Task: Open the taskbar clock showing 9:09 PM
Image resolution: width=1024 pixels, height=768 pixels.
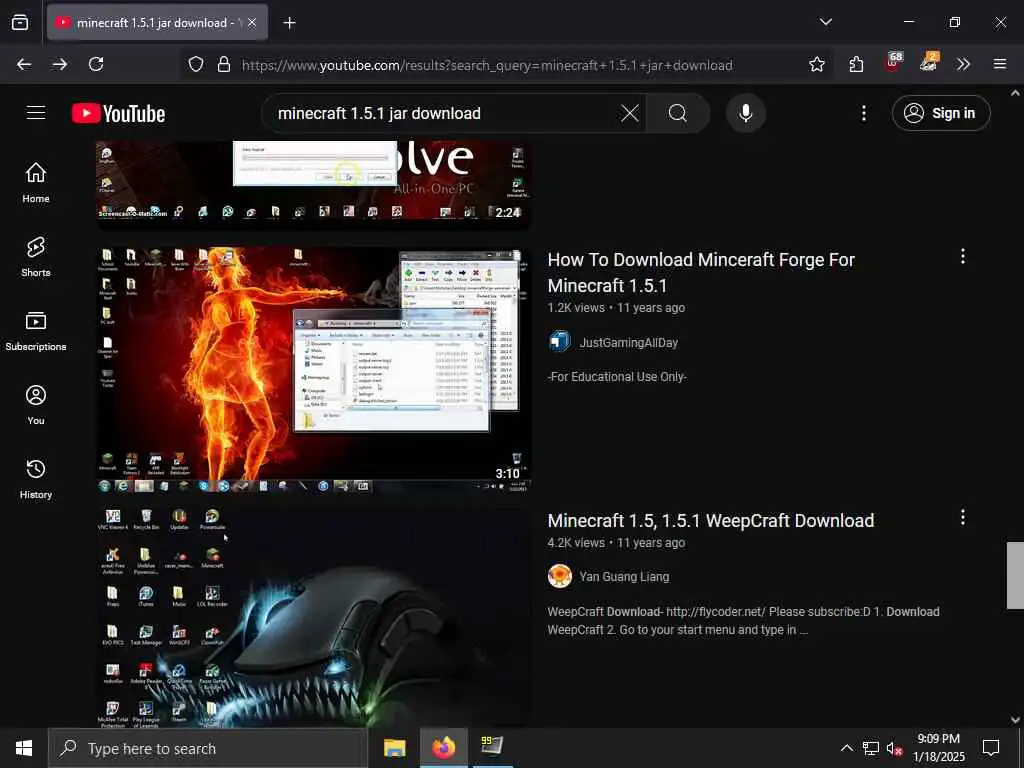Action: point(938,748)
